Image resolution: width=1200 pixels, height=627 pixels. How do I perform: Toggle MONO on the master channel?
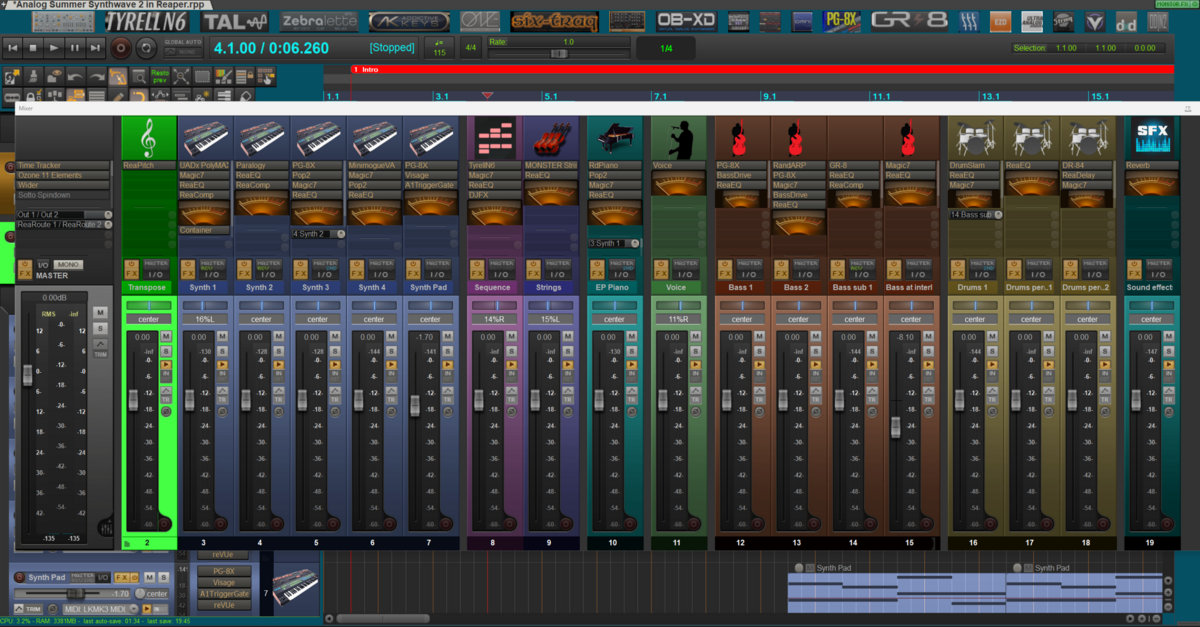click(69, 264)
